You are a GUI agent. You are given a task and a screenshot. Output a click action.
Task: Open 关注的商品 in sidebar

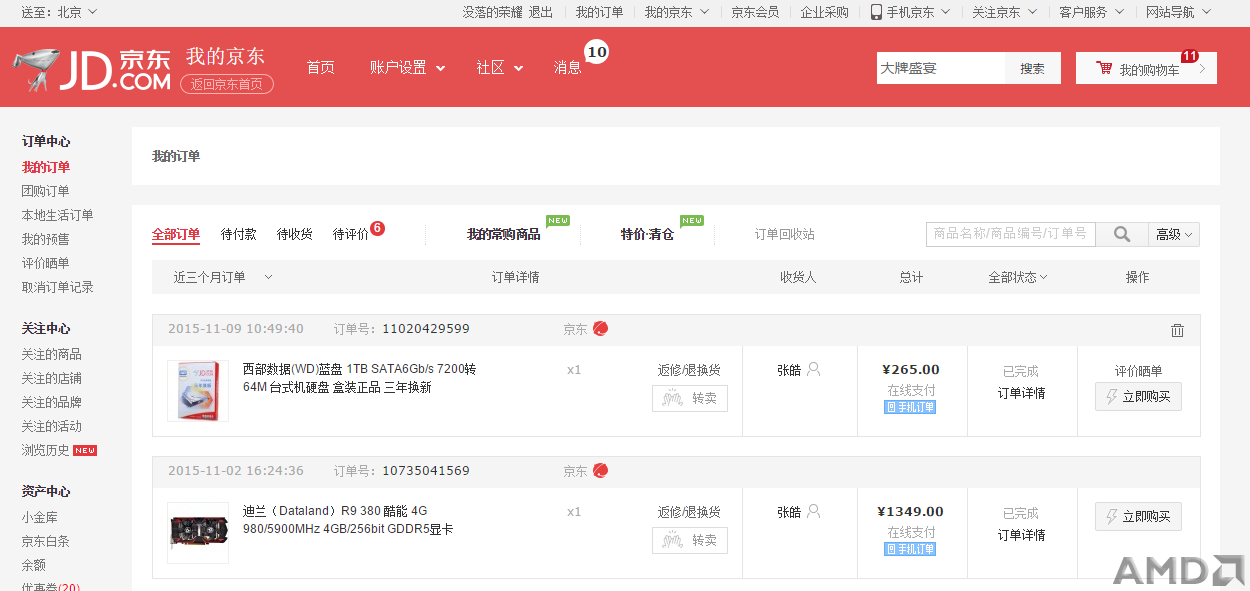[x=52, y=354]
